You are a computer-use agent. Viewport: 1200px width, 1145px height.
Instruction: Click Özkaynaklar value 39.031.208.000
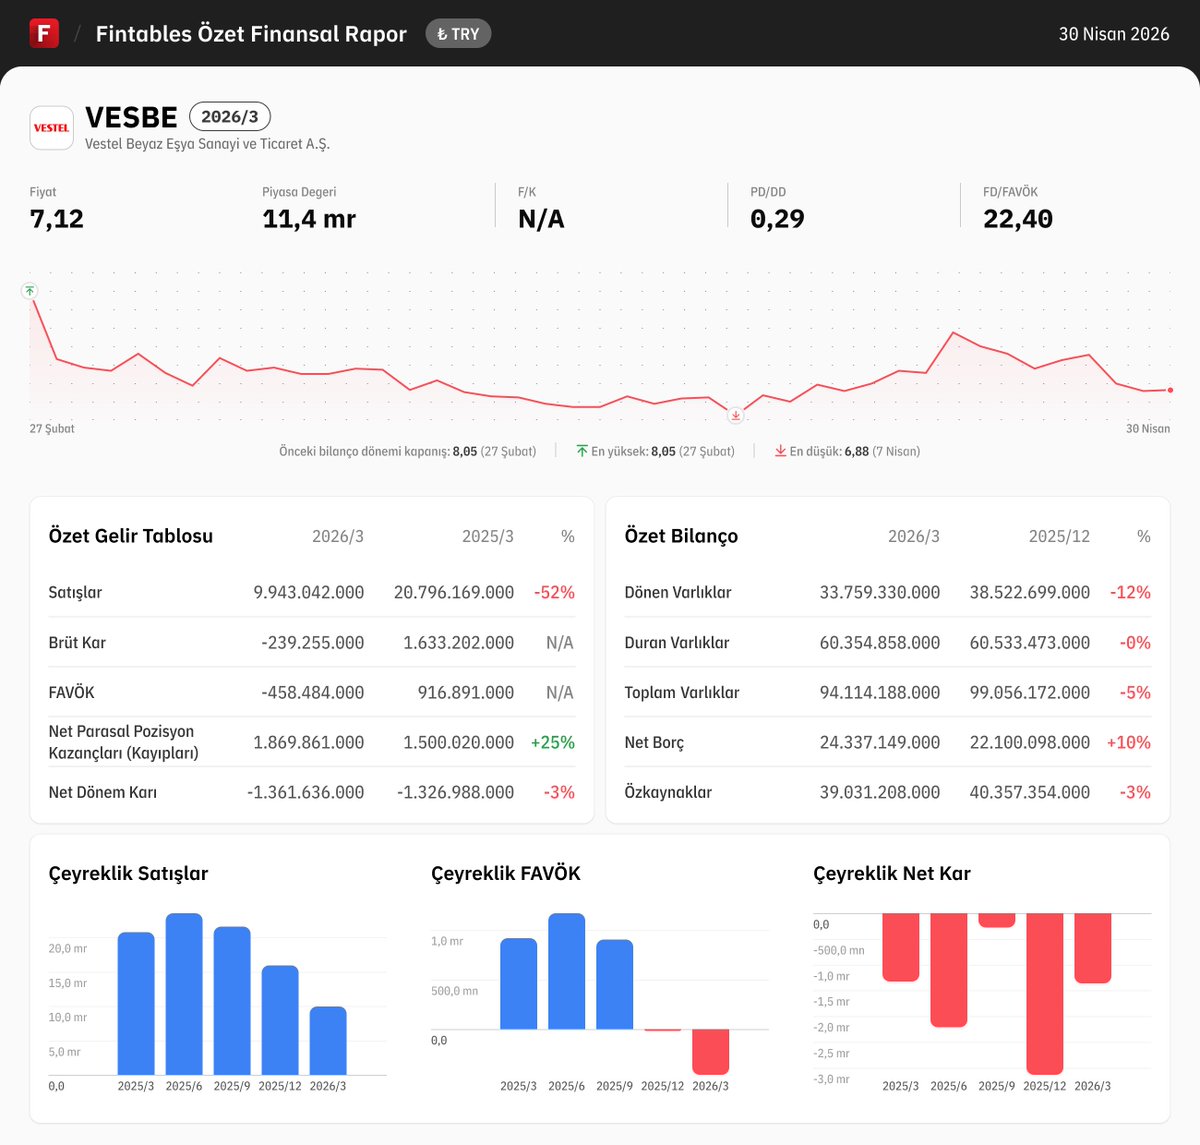[880, 792]
